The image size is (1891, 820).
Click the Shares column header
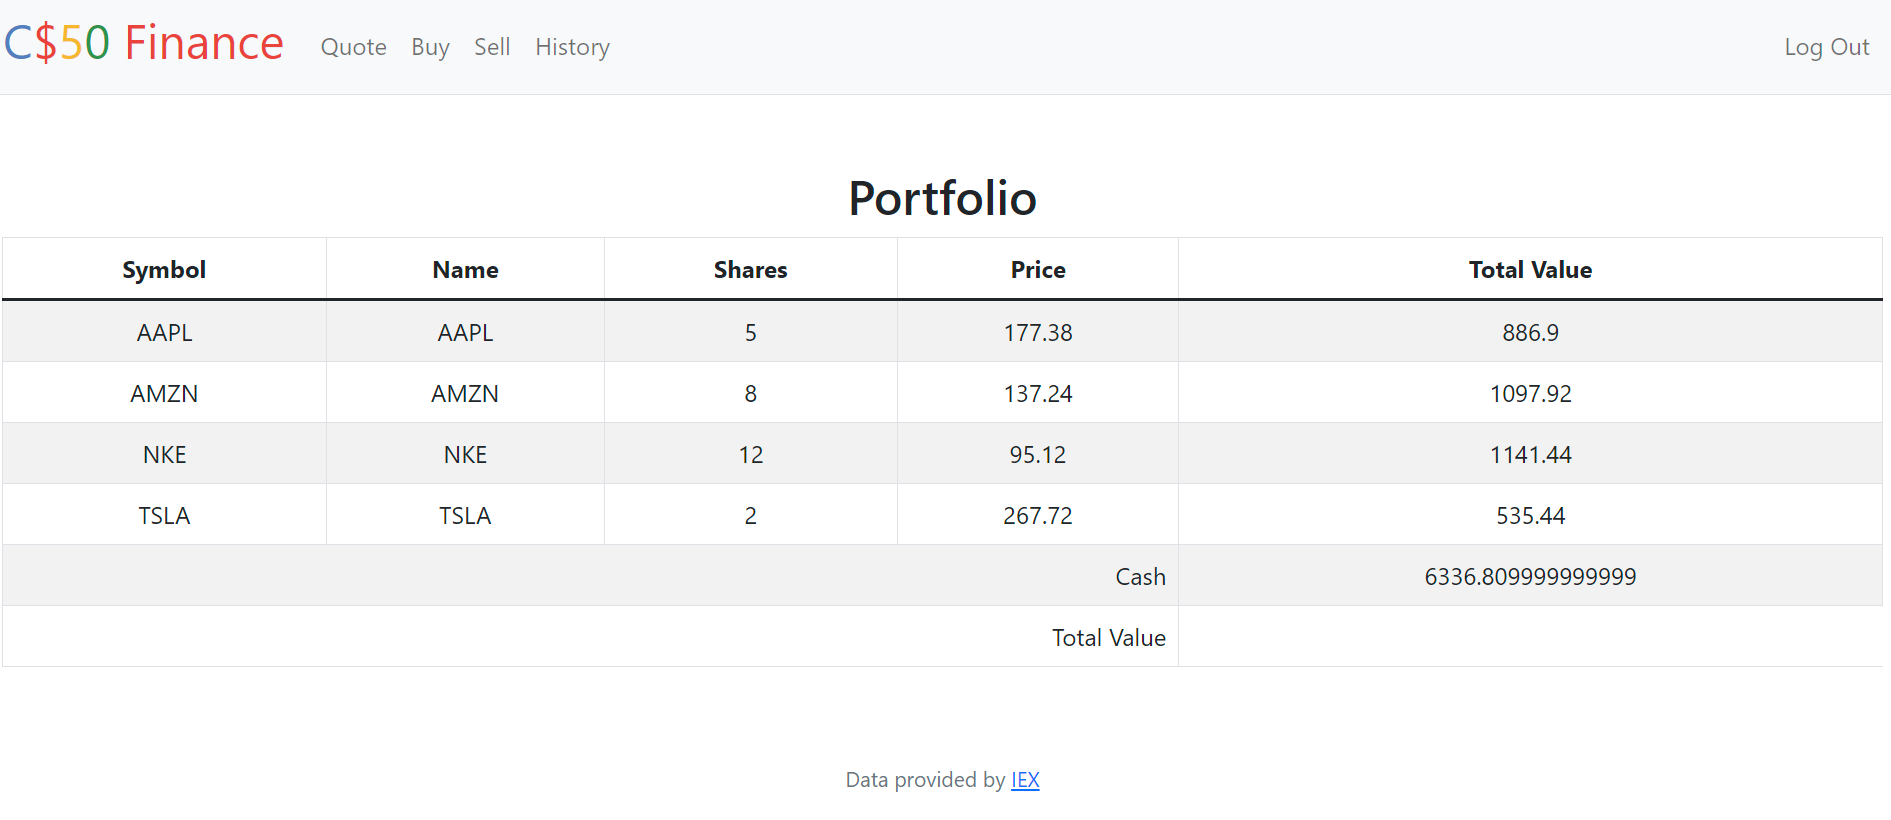click(x=750, y=270)
